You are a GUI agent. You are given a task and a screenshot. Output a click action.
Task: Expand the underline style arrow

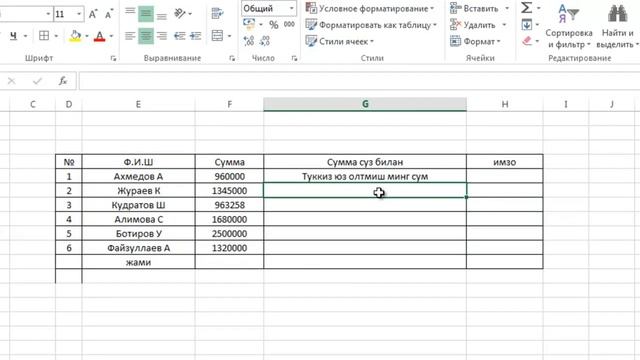point(25,36)
